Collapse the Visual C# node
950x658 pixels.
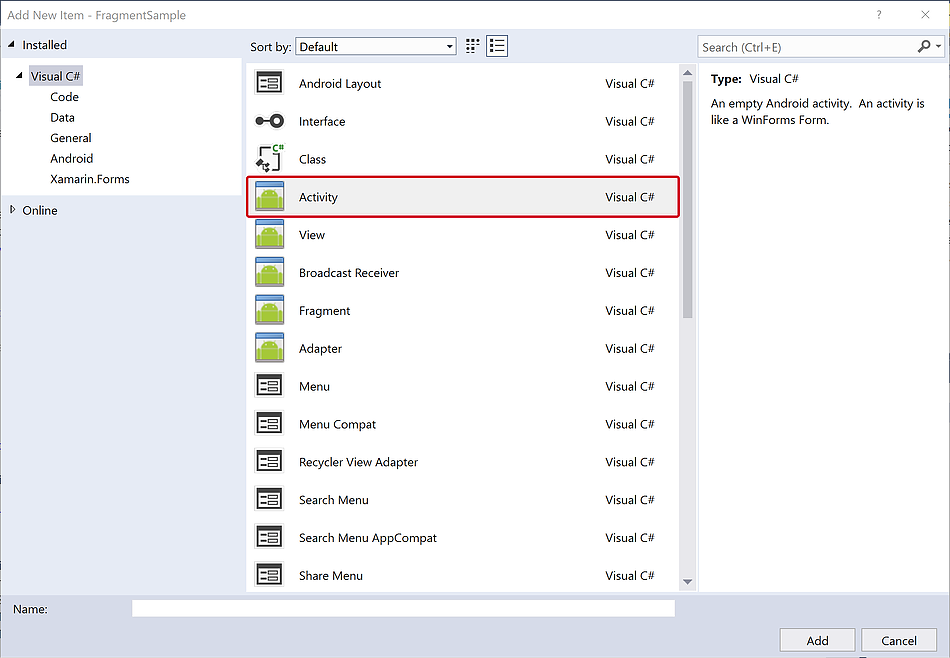tap(20, 76)
